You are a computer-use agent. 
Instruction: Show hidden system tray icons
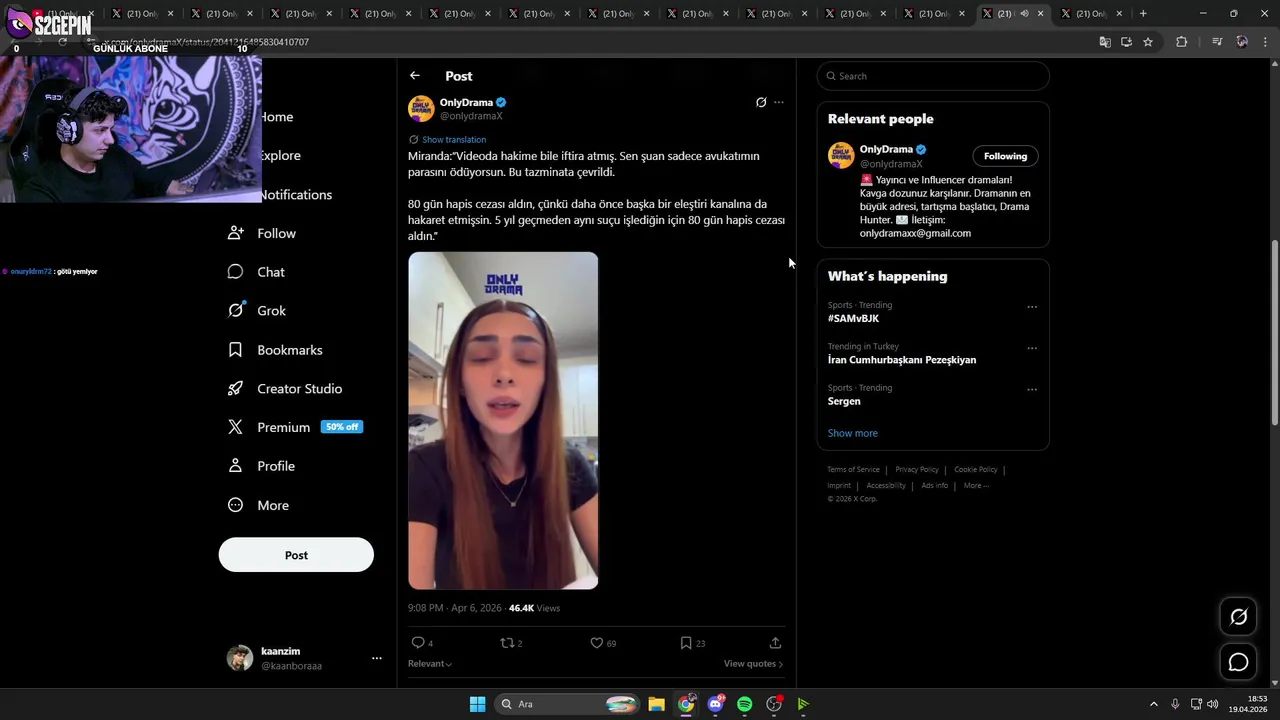click(1153, 704)
